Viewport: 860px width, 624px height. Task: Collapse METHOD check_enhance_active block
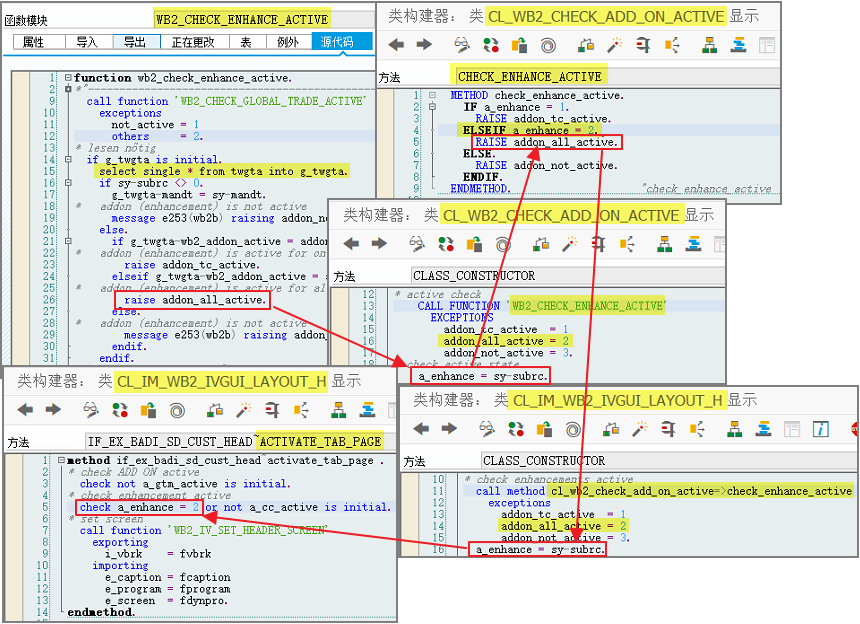coord(432,95)
